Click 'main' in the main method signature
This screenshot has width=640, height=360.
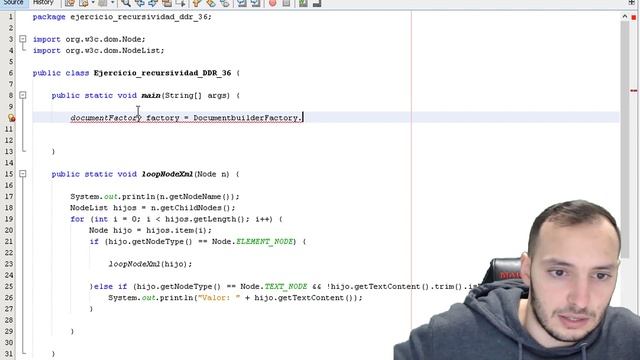[151, 96]
